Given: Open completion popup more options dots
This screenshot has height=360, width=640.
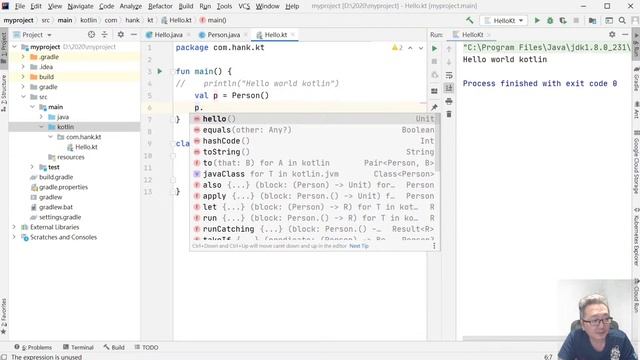Looking at the screenshot, I should tap(434, 246).
